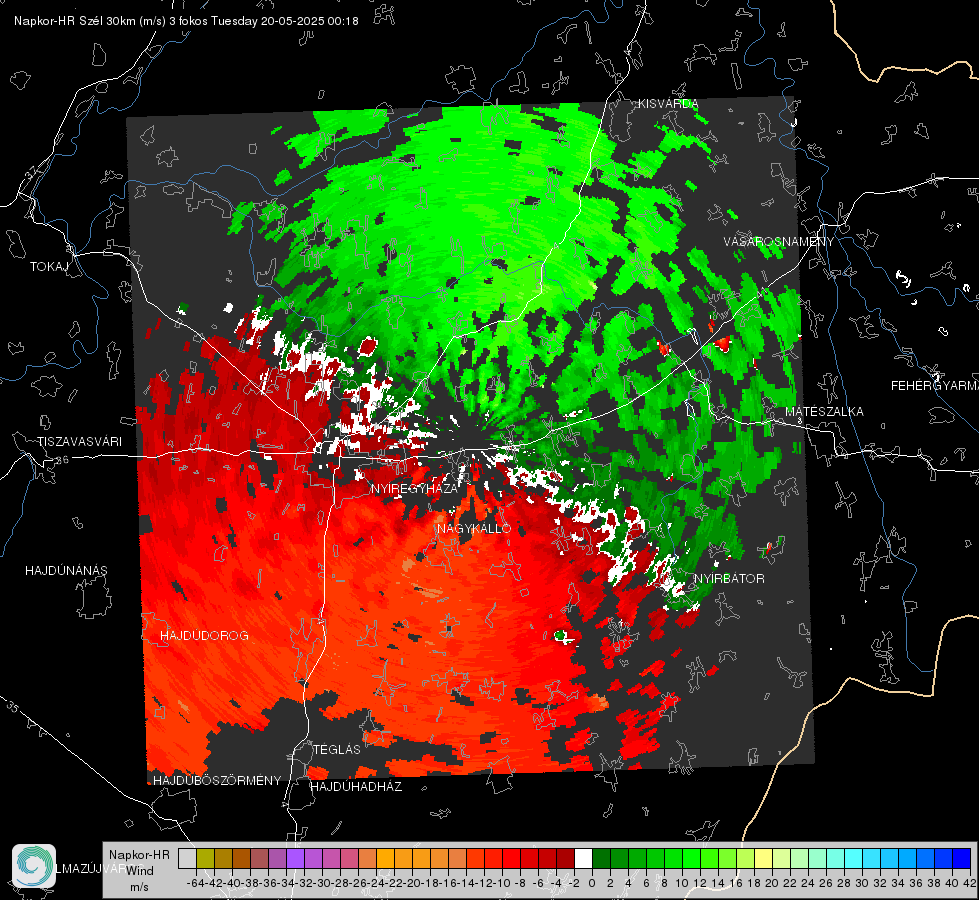
Task: Select the TÉGLÁS town label
Action: (x=337, y=749)
